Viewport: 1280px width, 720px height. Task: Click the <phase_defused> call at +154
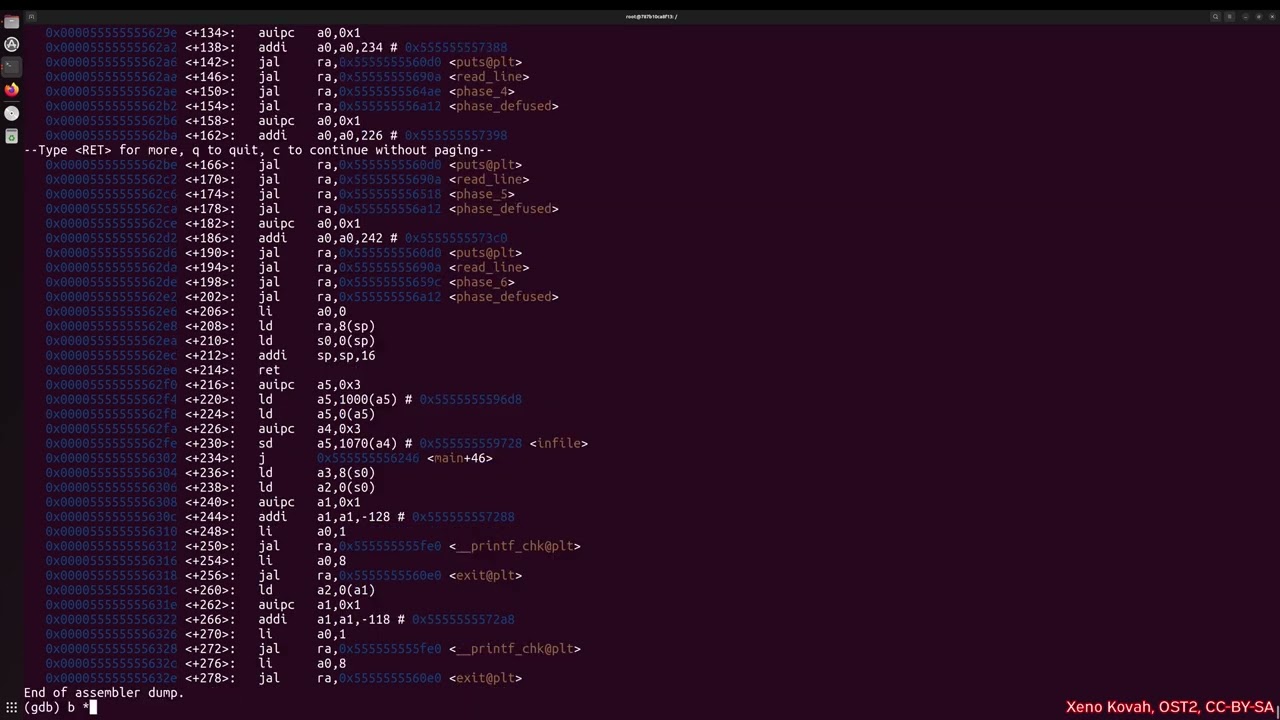tap(504, 106)
